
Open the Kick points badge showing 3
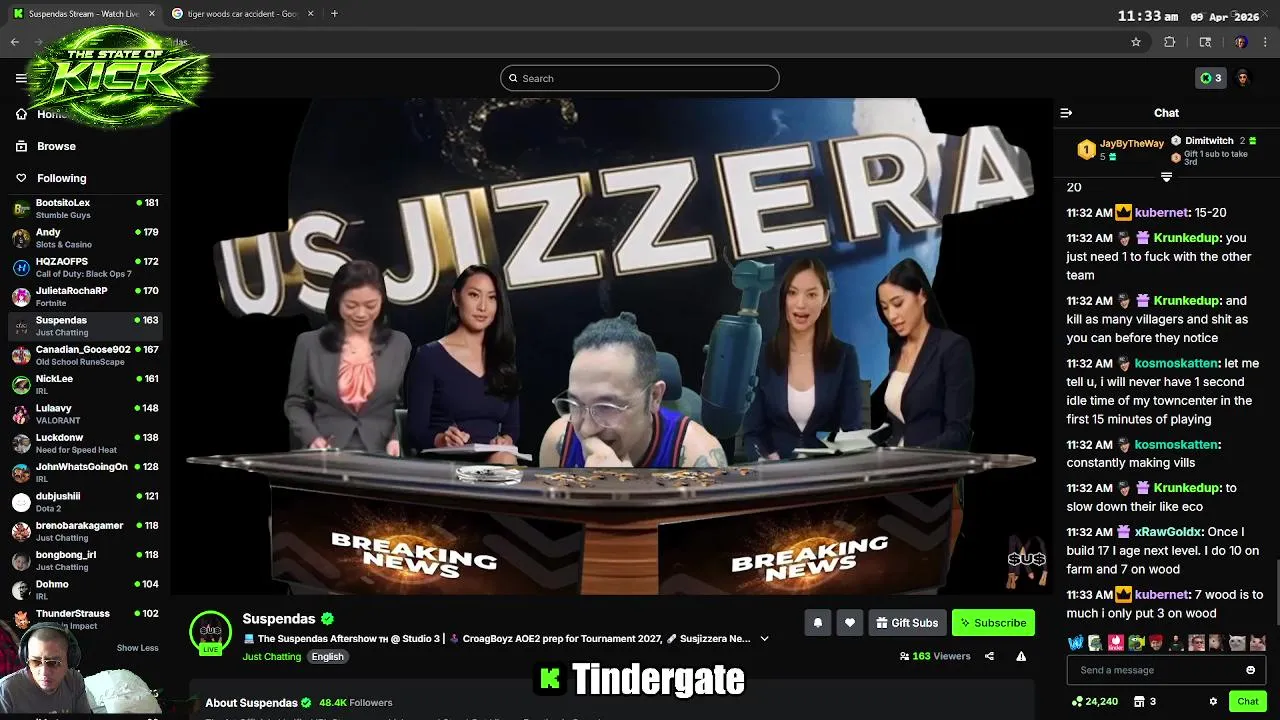pos(1211,78)
